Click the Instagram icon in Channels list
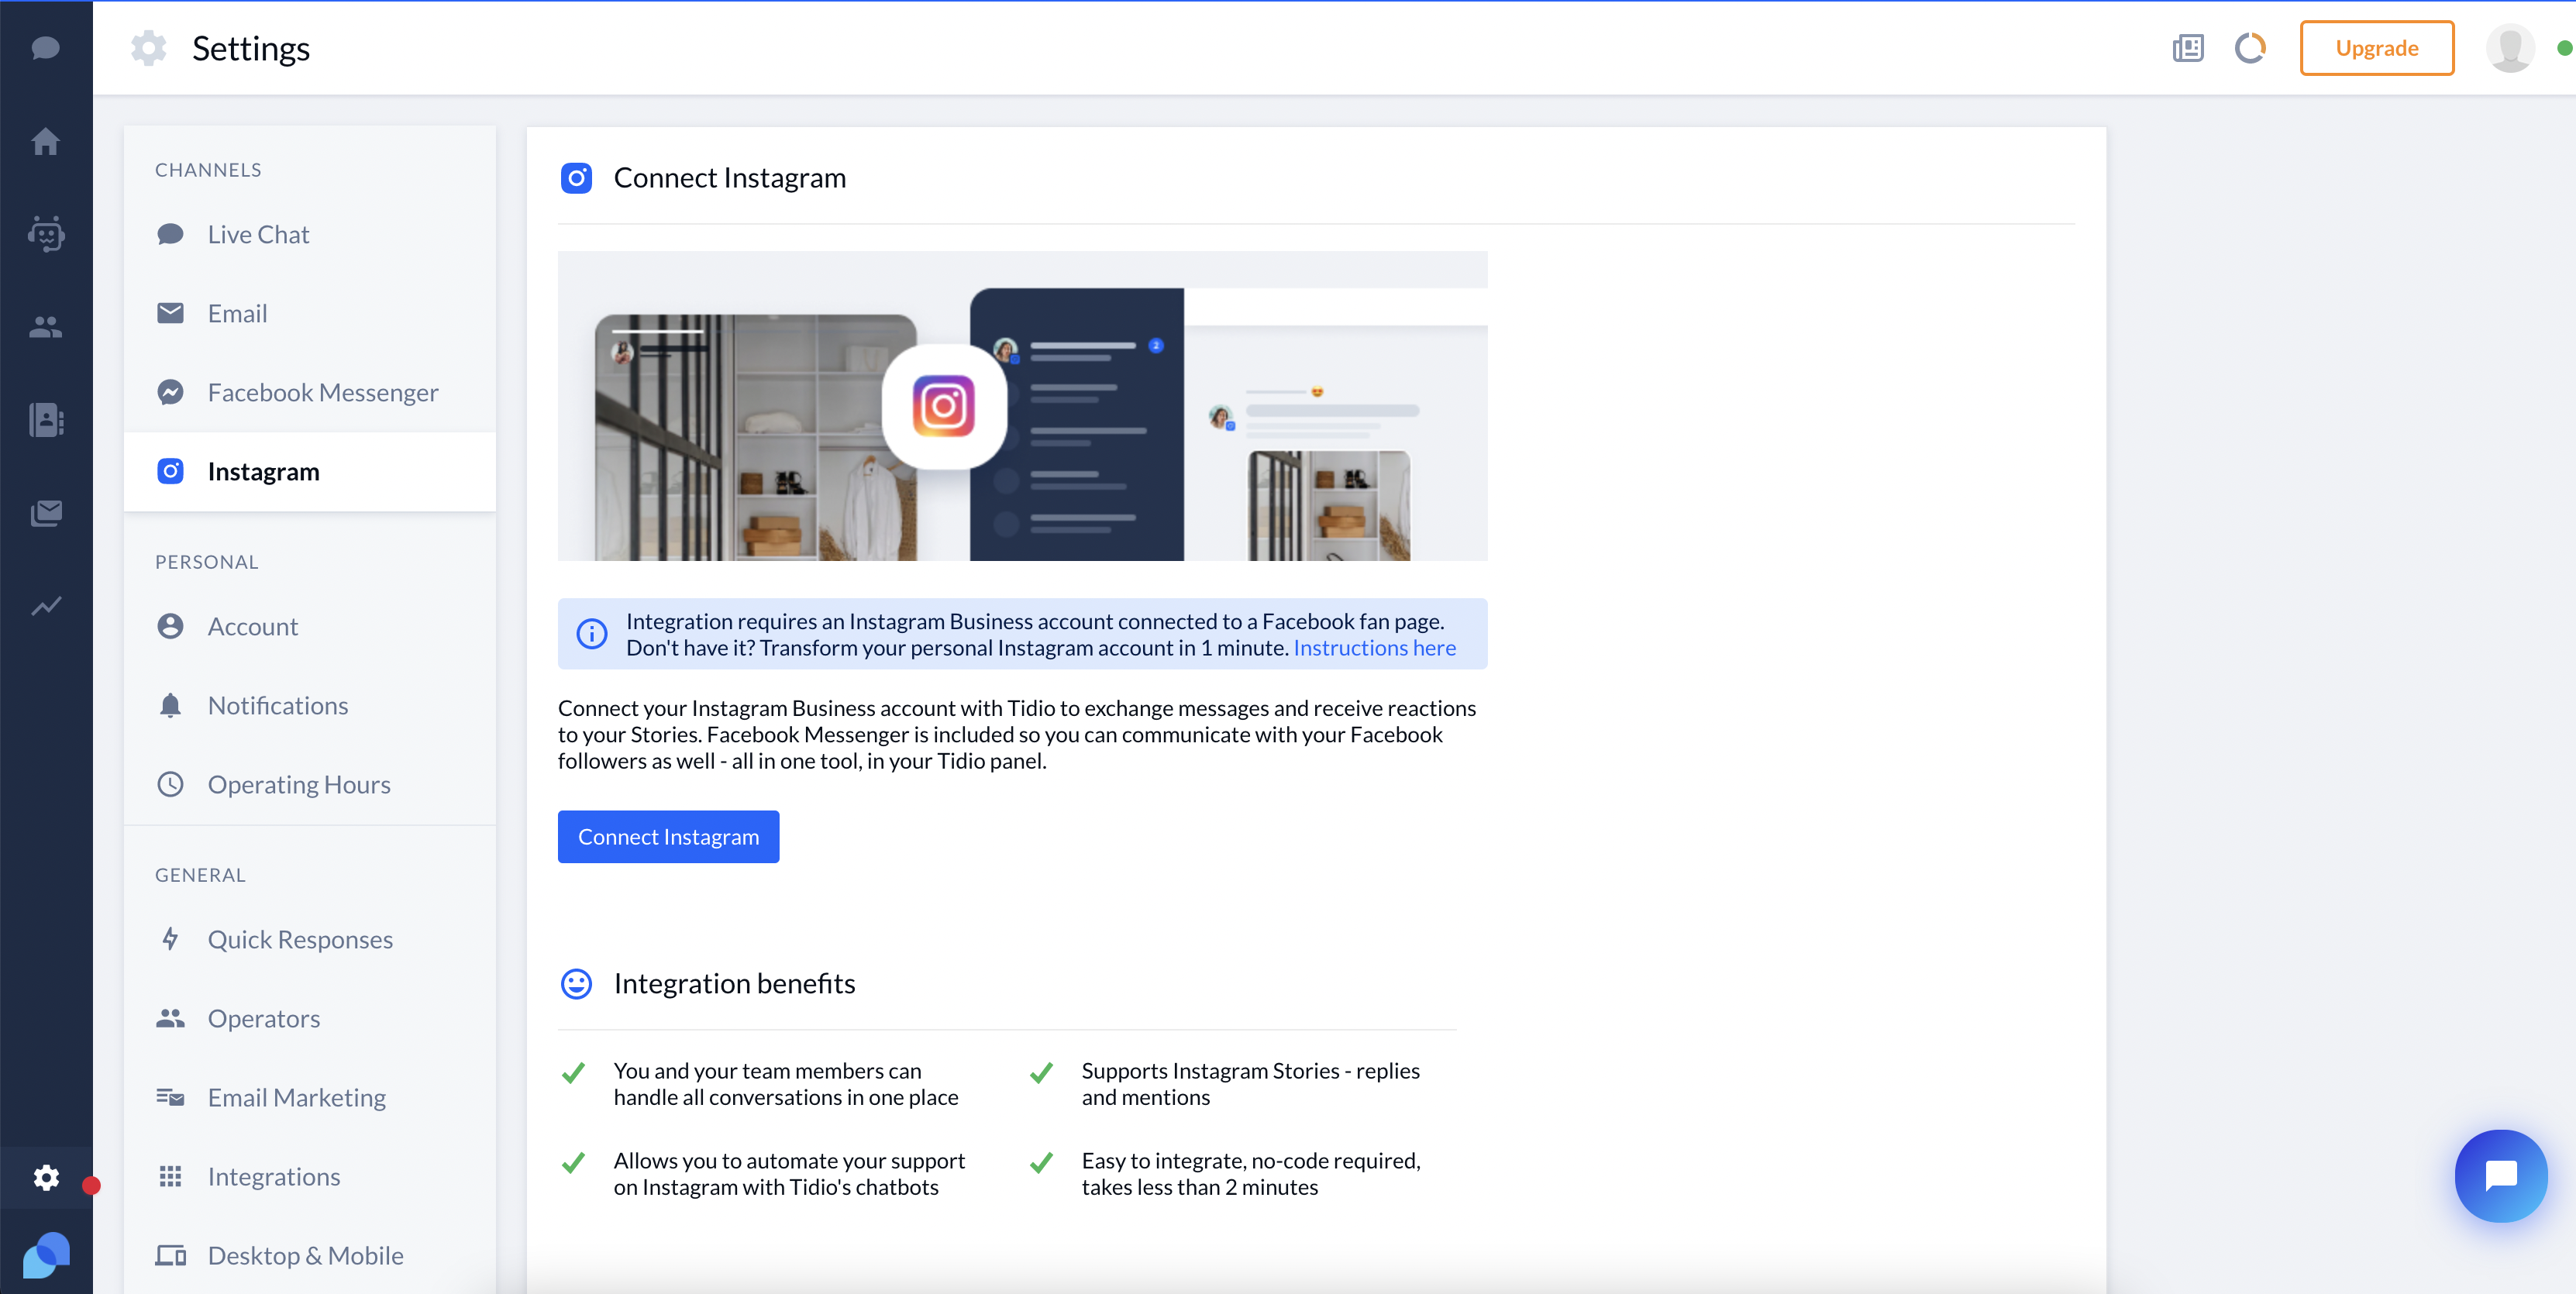The width and height of the screenshot is (2576, 1294). pos(170,471)
